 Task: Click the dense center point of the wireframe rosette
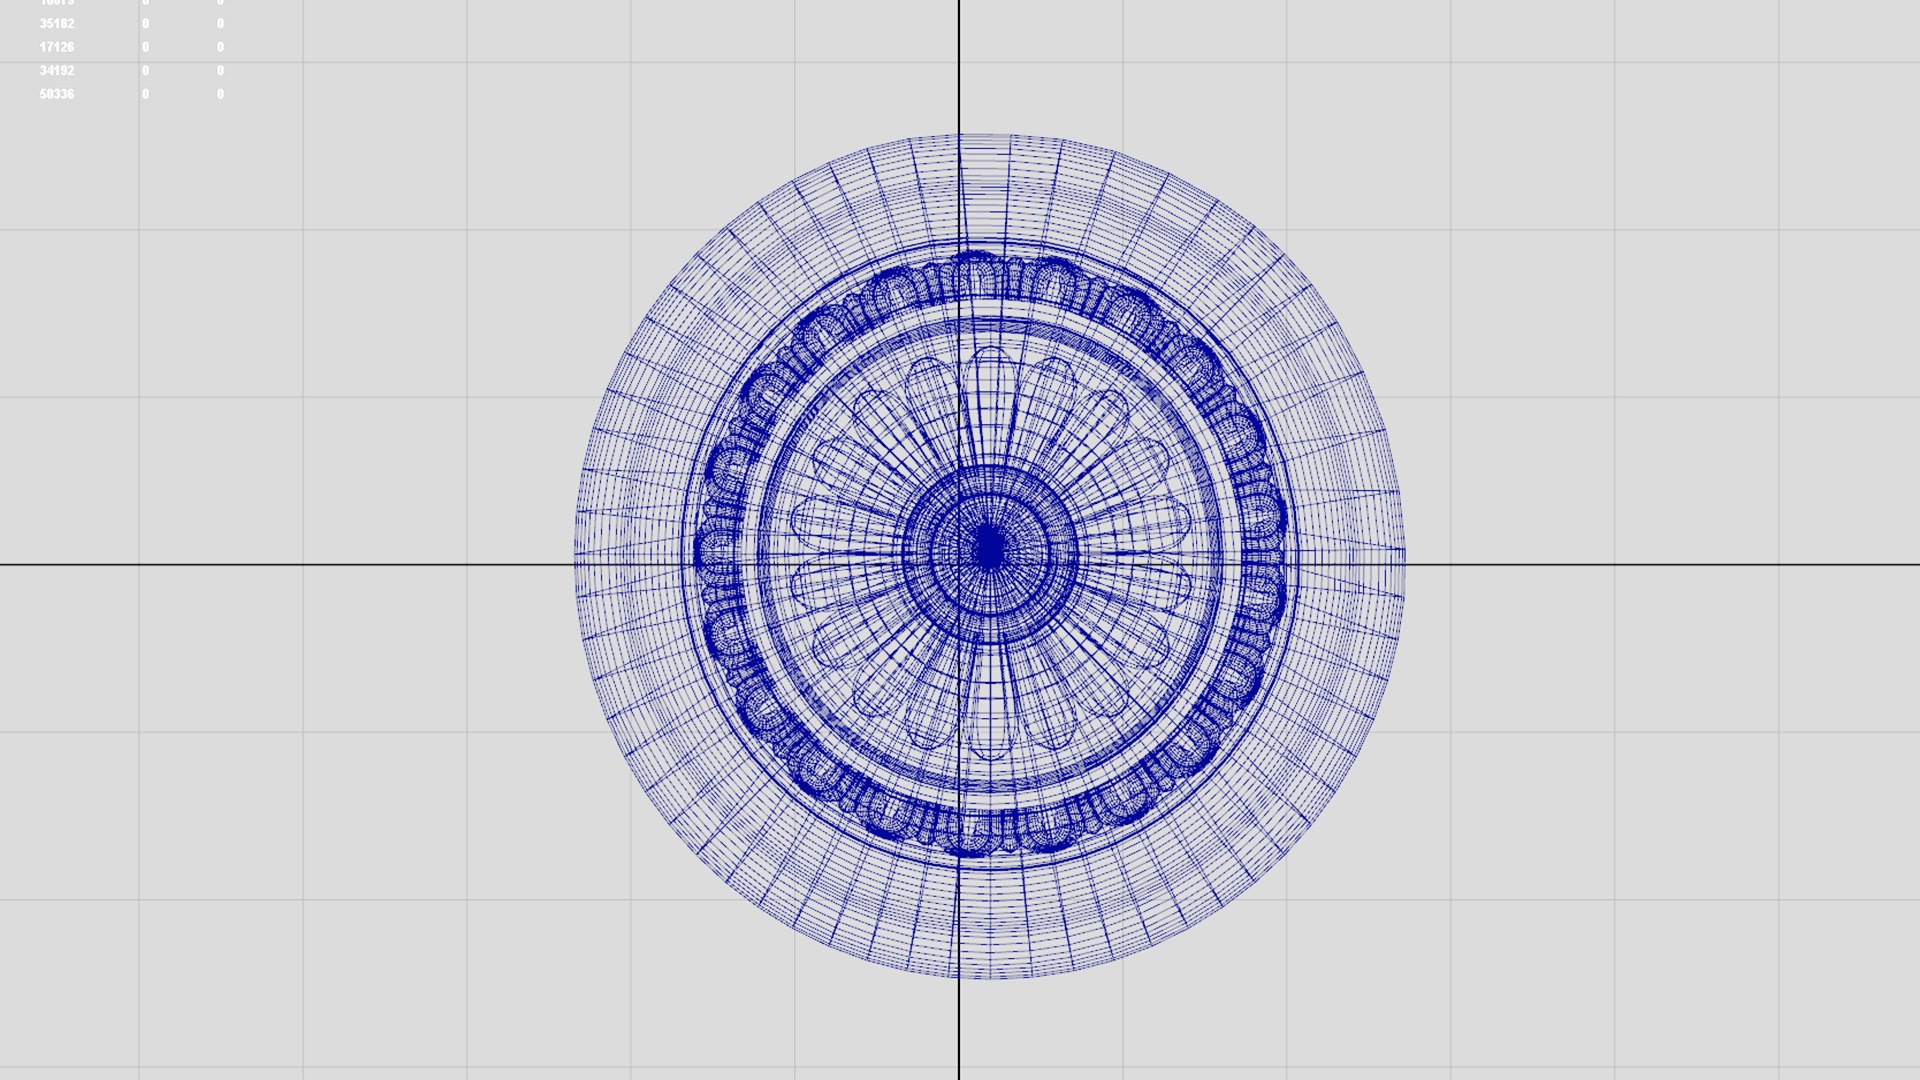point(989,548)
